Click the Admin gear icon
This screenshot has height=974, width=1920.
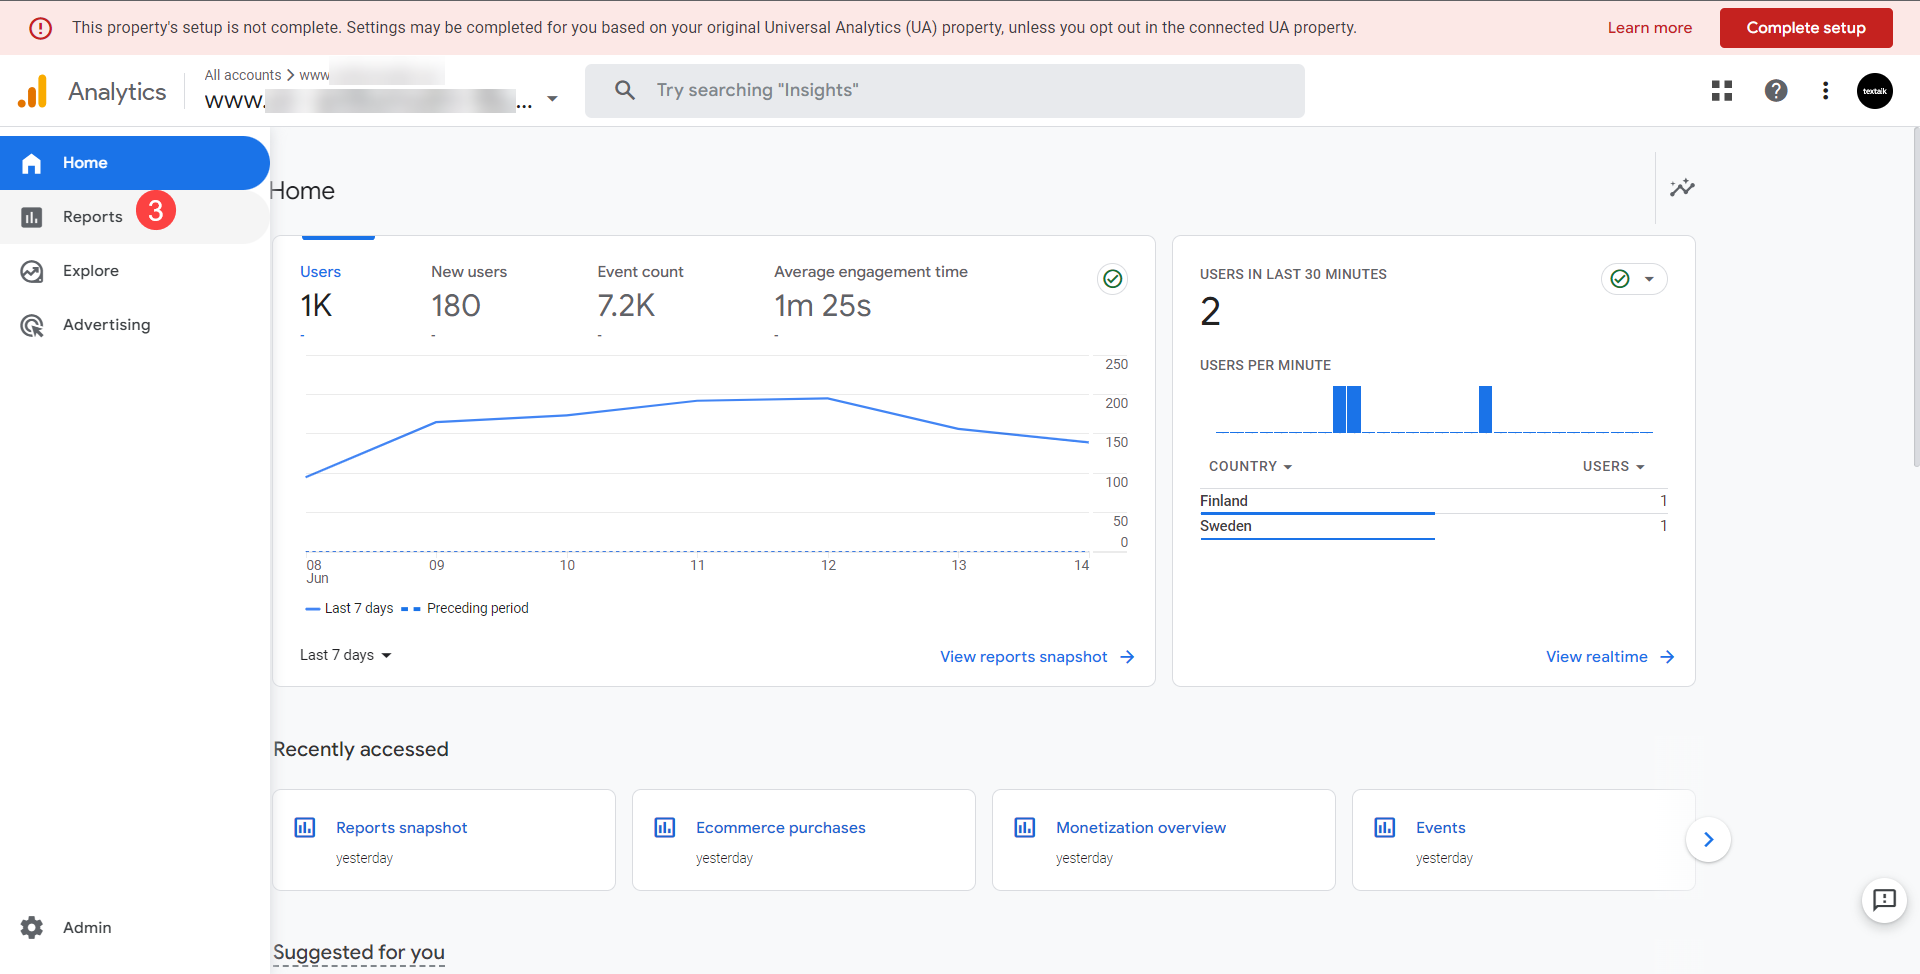click(x=32, y=927)
